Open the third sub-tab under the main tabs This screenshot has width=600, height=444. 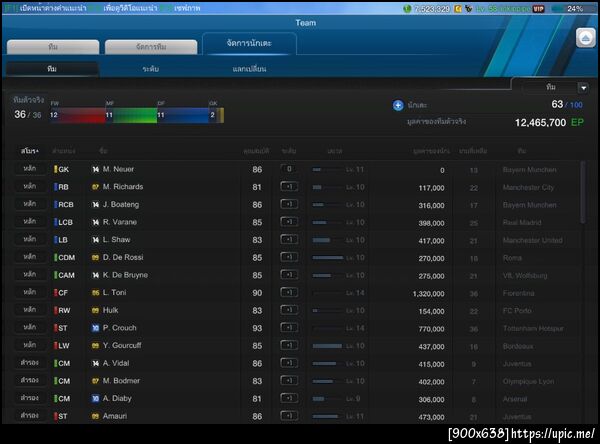point(249,69)
